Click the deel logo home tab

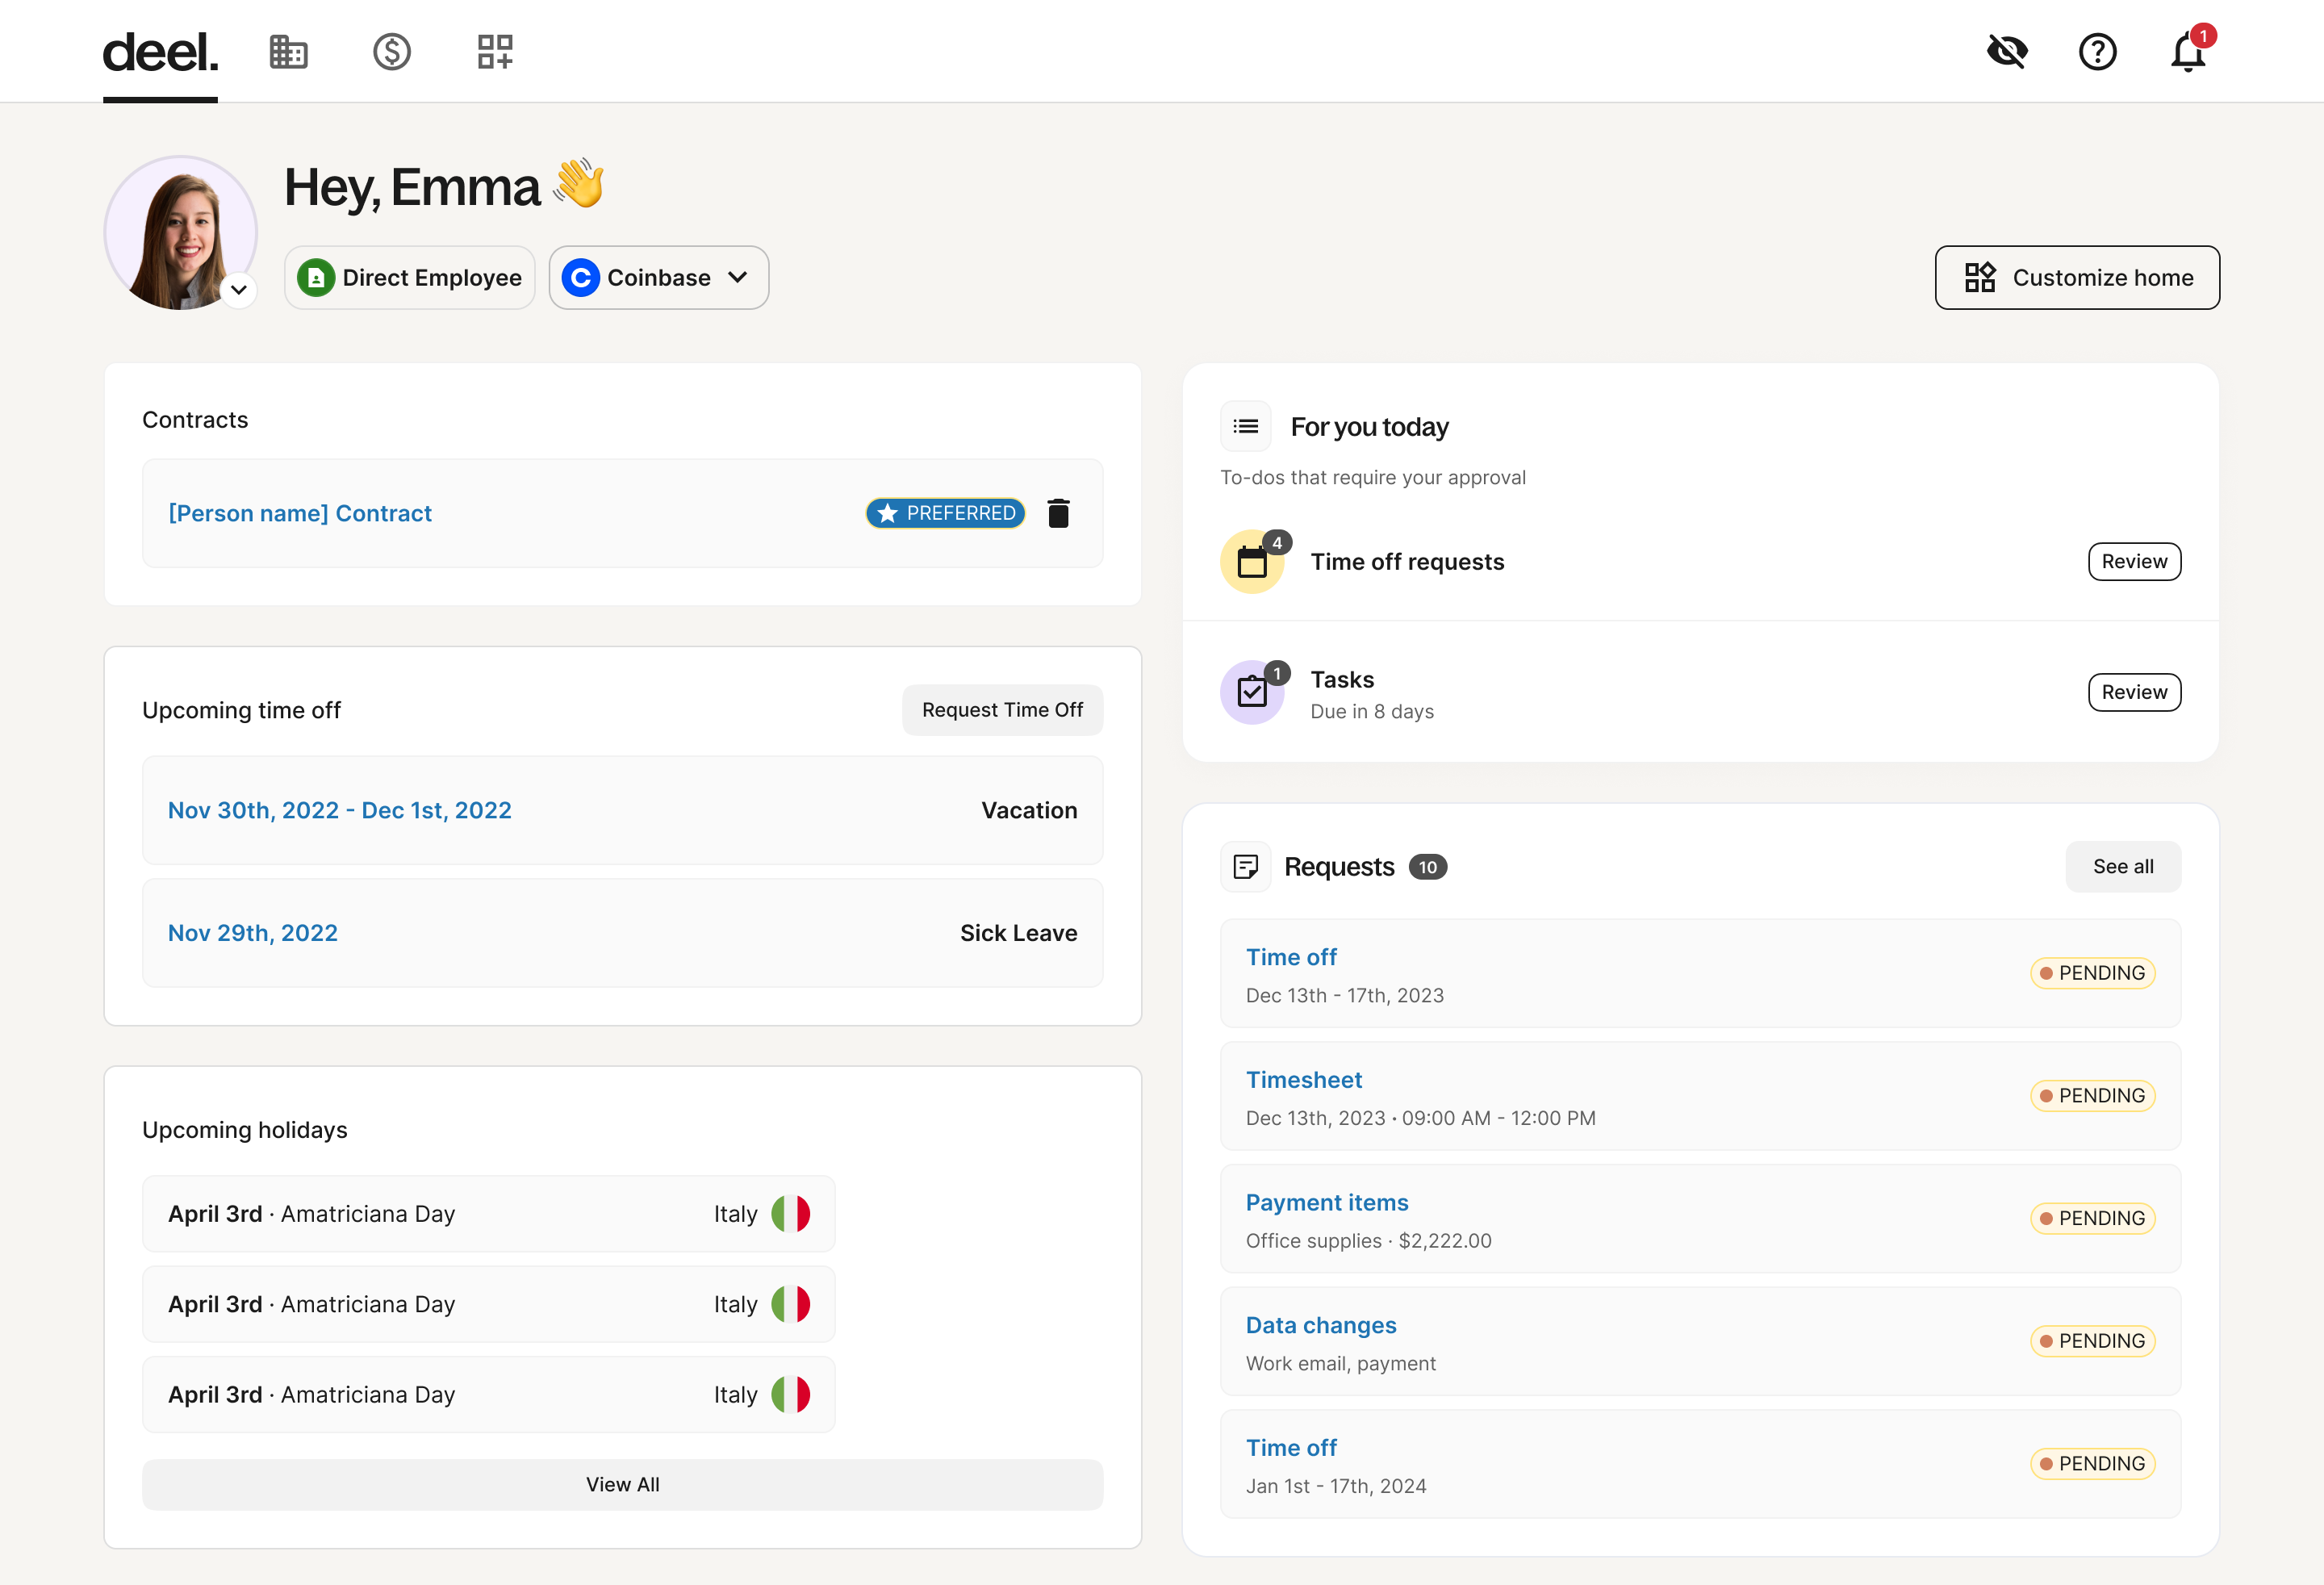160,52
